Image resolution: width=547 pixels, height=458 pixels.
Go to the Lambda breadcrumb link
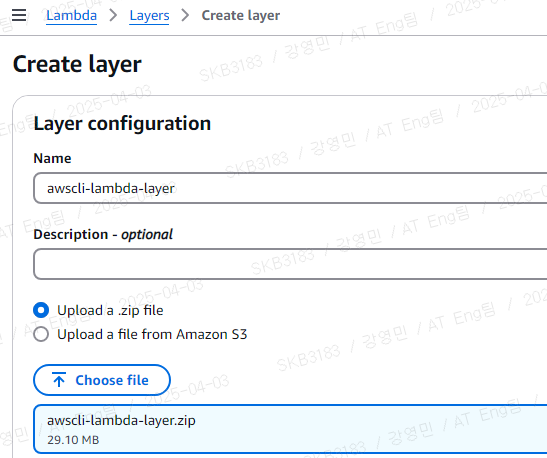point(72,16)
